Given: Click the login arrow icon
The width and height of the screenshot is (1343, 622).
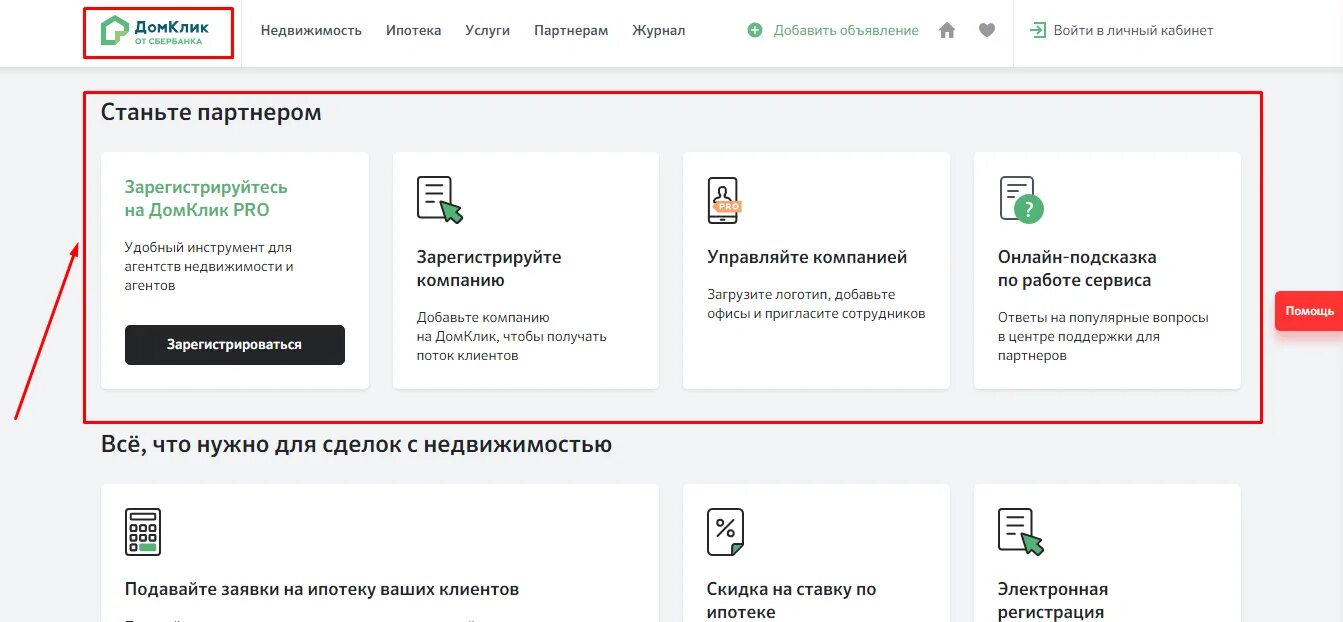Looking at the screenshot, I should 1038,31.
